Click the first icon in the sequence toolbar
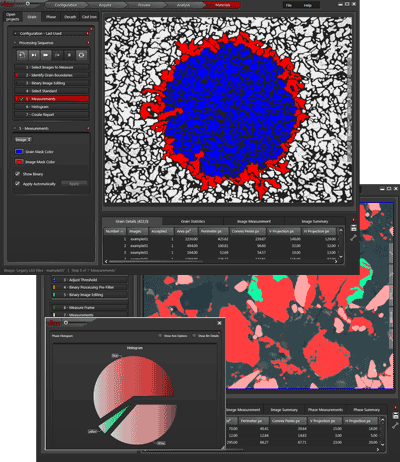Screen dimensions: 400x462 (x=22, y=55)
